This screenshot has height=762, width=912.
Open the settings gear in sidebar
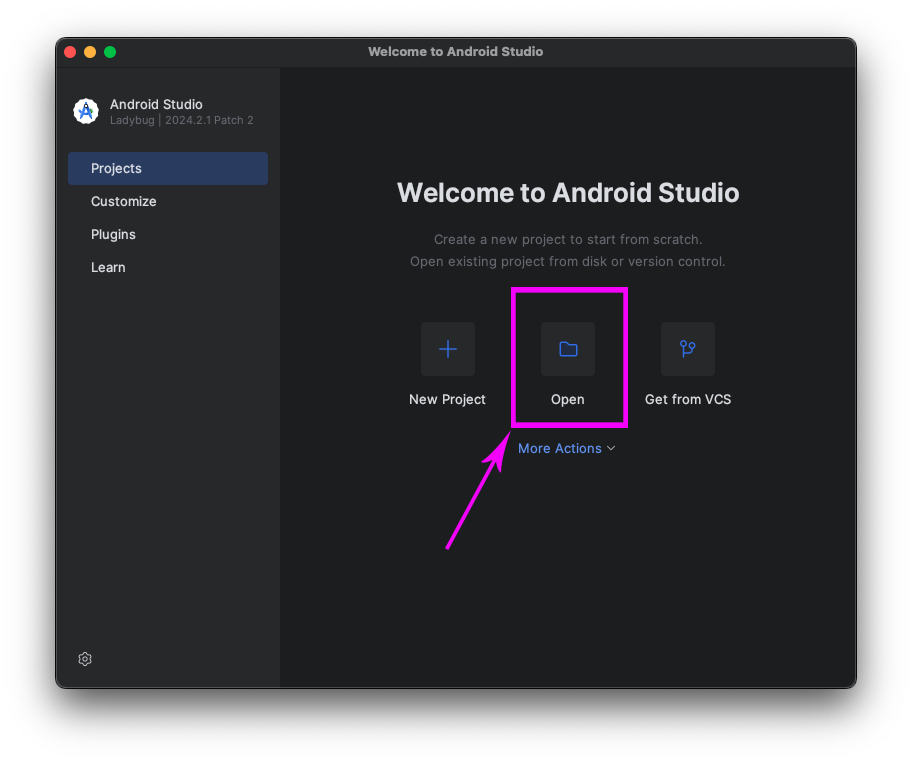pos(85,658)
